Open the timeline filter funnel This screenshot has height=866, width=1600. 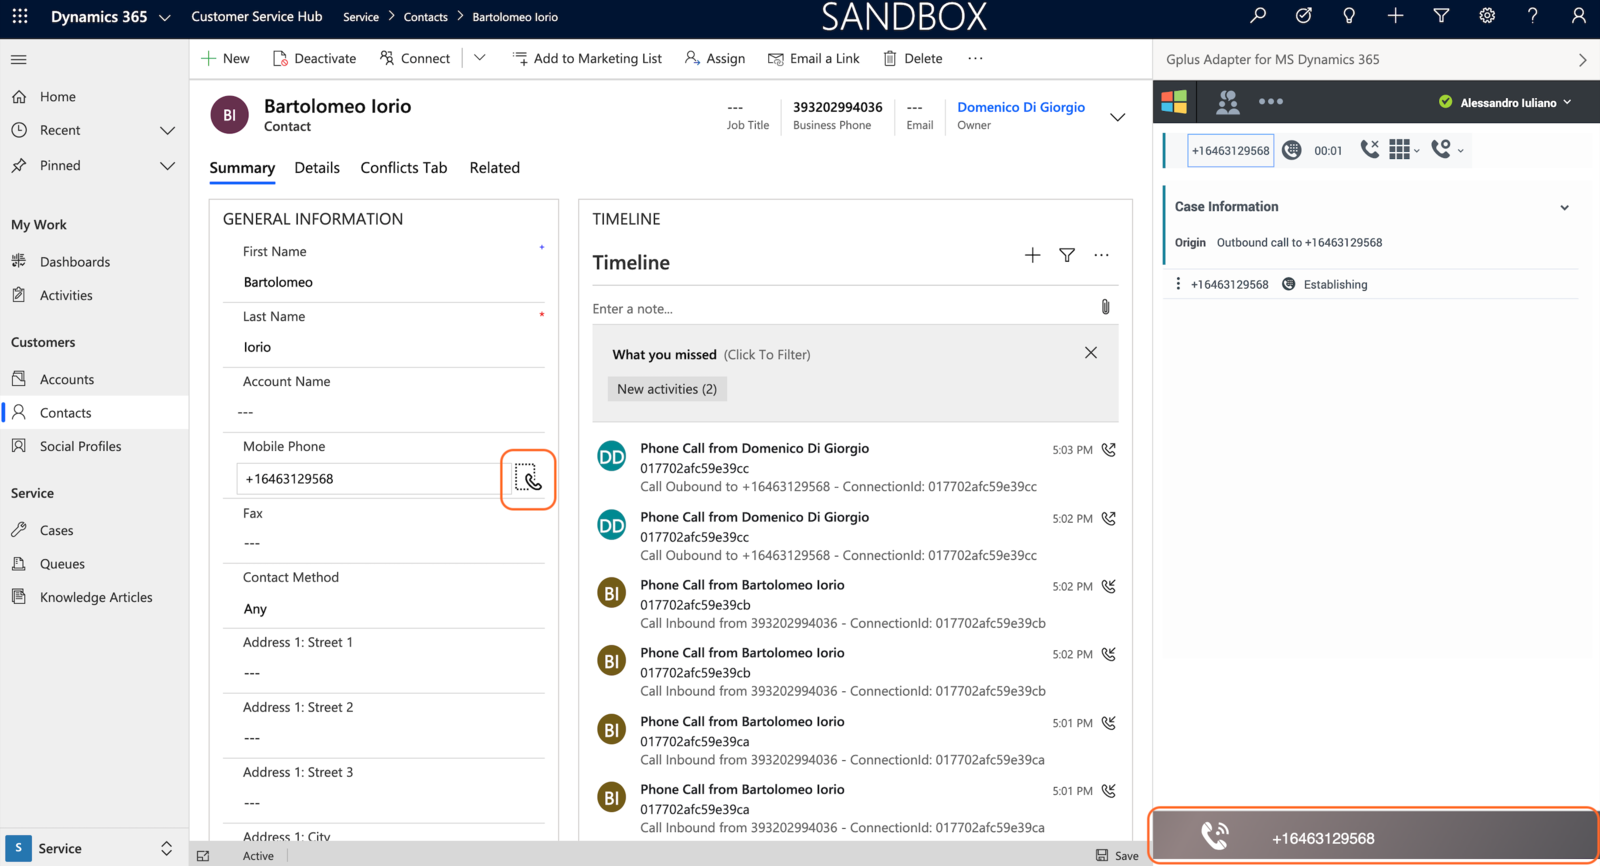pos(1067,255)
